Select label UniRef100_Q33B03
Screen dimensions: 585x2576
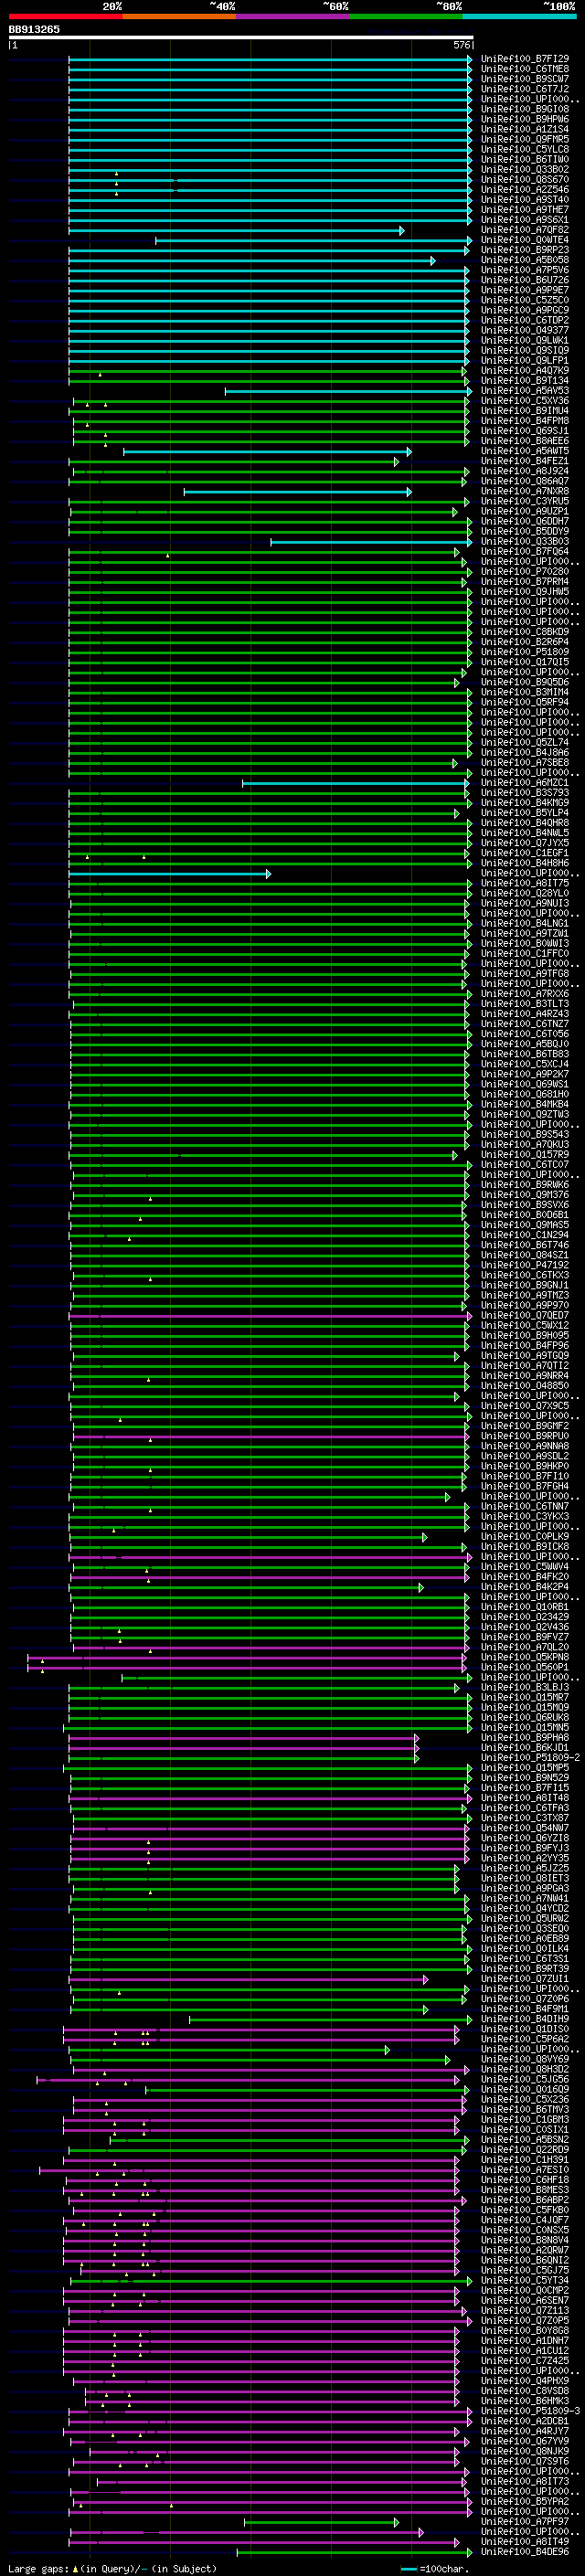pyautogui.click(x=525, y=541)
